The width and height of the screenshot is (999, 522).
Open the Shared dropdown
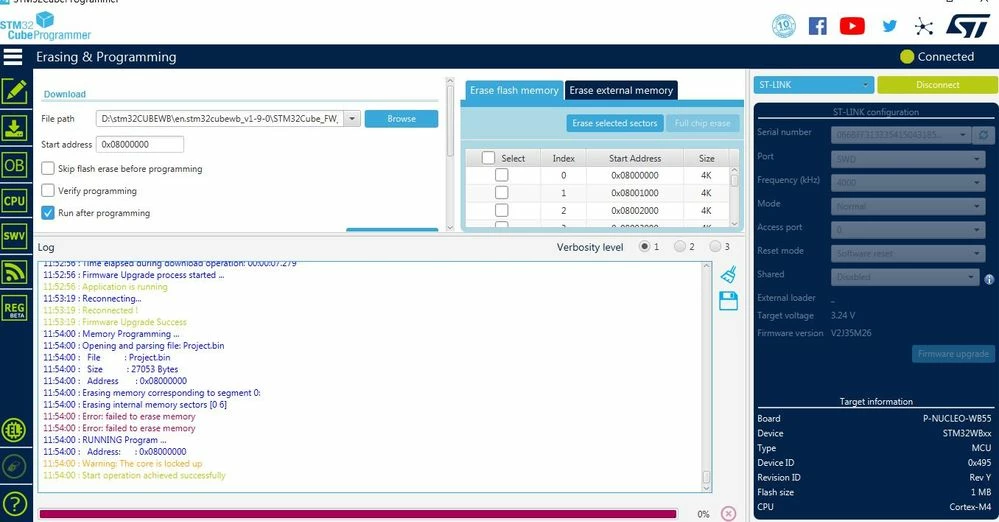905,277
